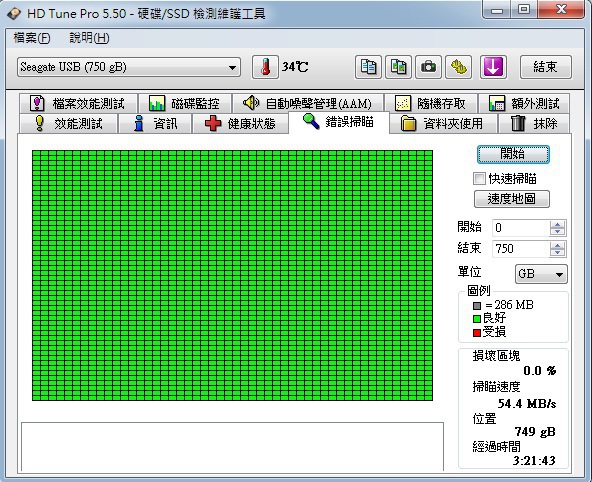Viewport: 592px width, 482px height.
Task: Decrease the 結束 end value spinner
Action: click(x=557, y=253)
